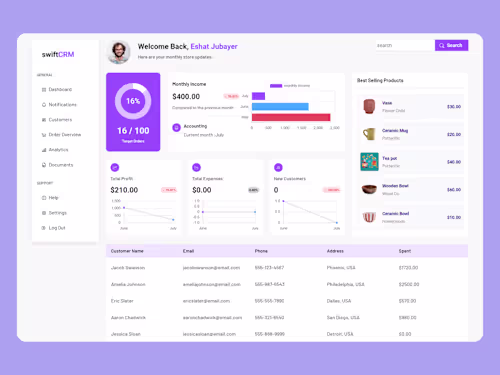Select the Customers sidebar icon
This screenshot has height=375, width=500.
44,120
